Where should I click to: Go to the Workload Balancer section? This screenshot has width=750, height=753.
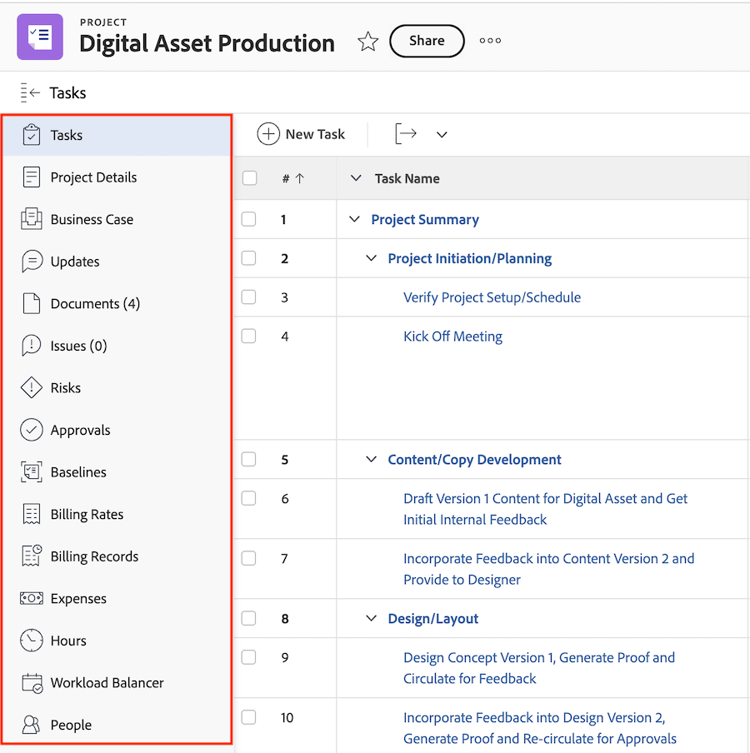point(107,683)
